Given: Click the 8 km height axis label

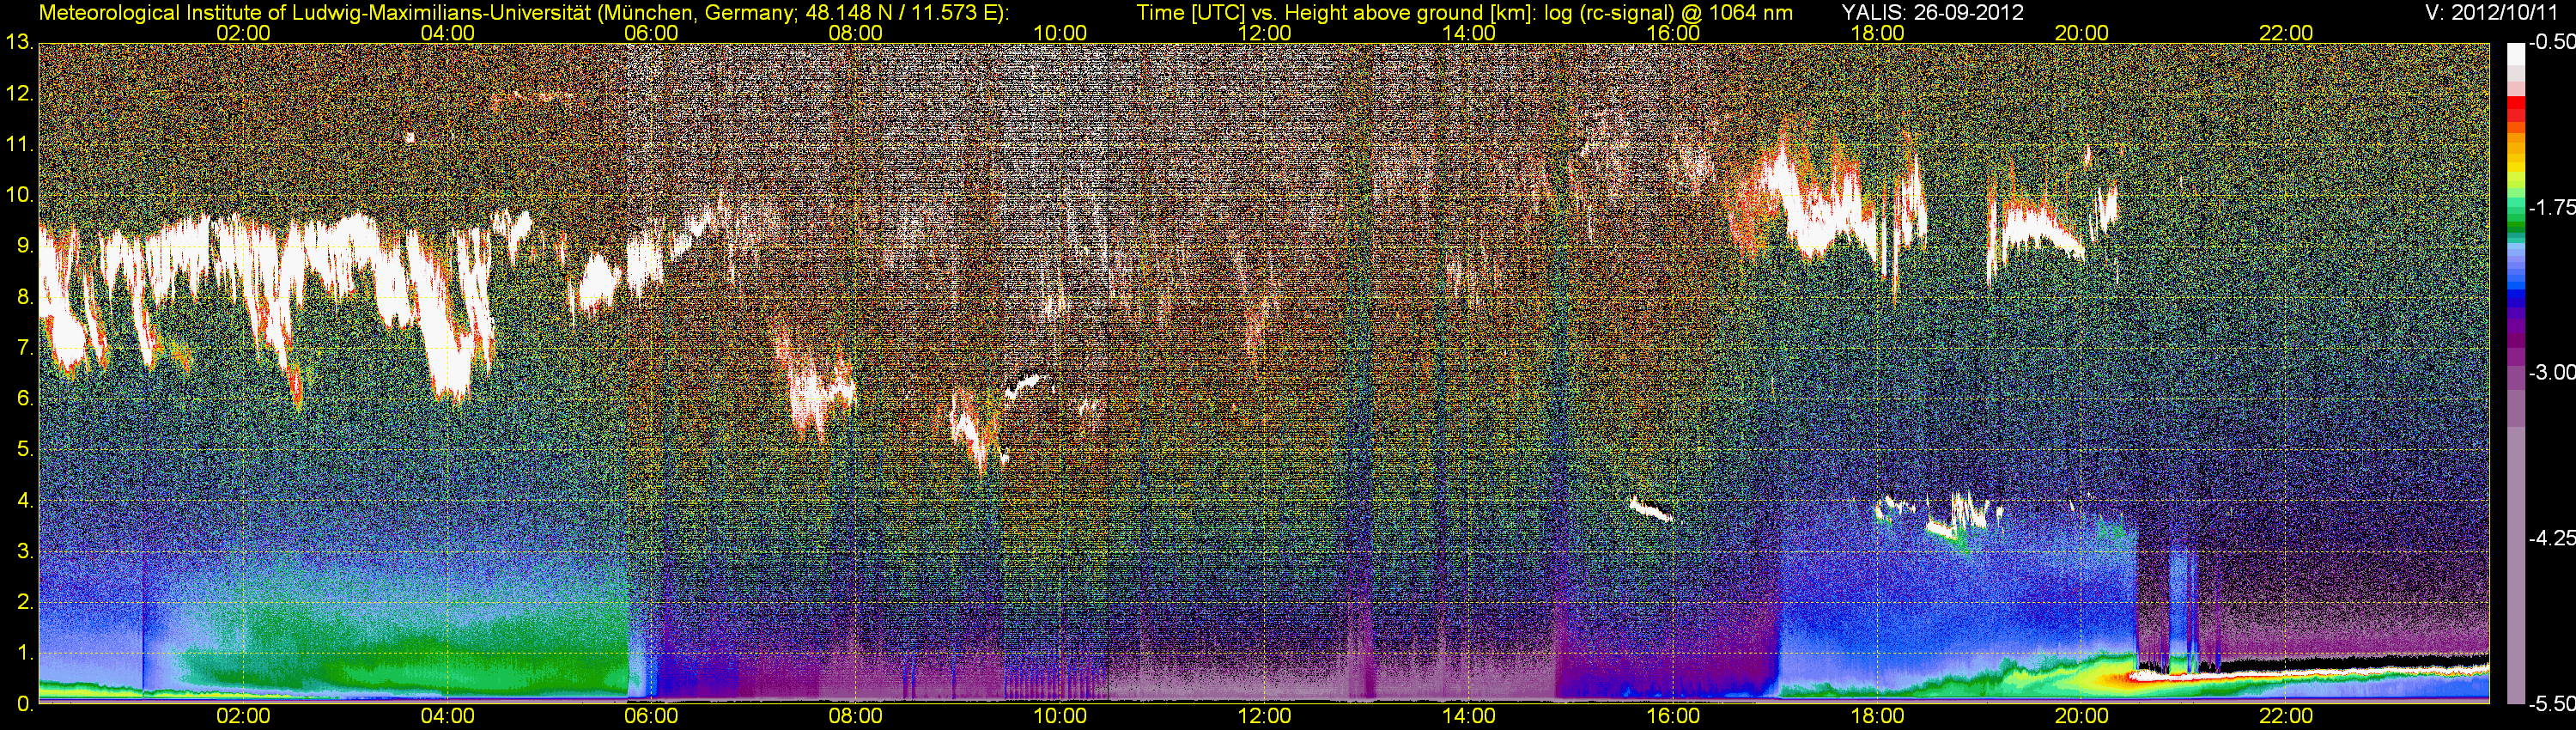Looking at the screenshot, I should (25, 297).
